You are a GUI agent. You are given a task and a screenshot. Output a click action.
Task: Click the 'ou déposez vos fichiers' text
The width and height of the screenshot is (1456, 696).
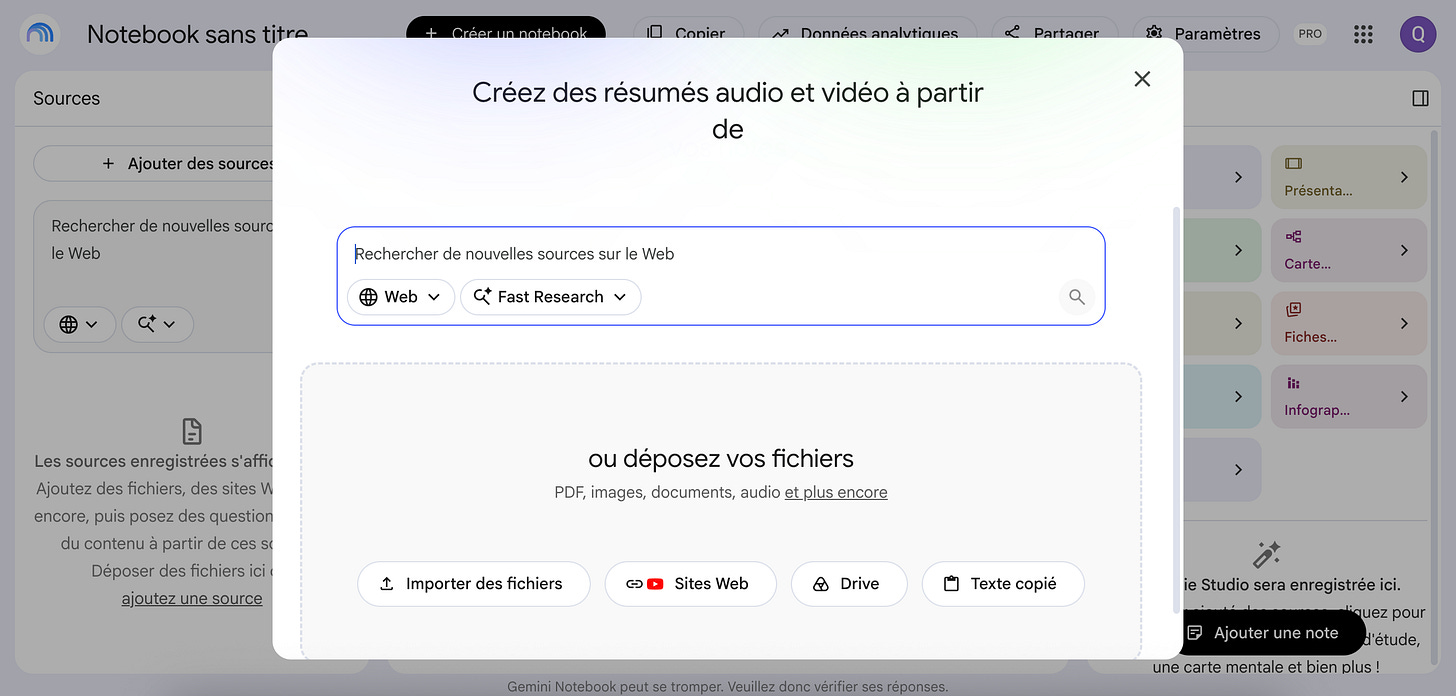pos(721,459)
